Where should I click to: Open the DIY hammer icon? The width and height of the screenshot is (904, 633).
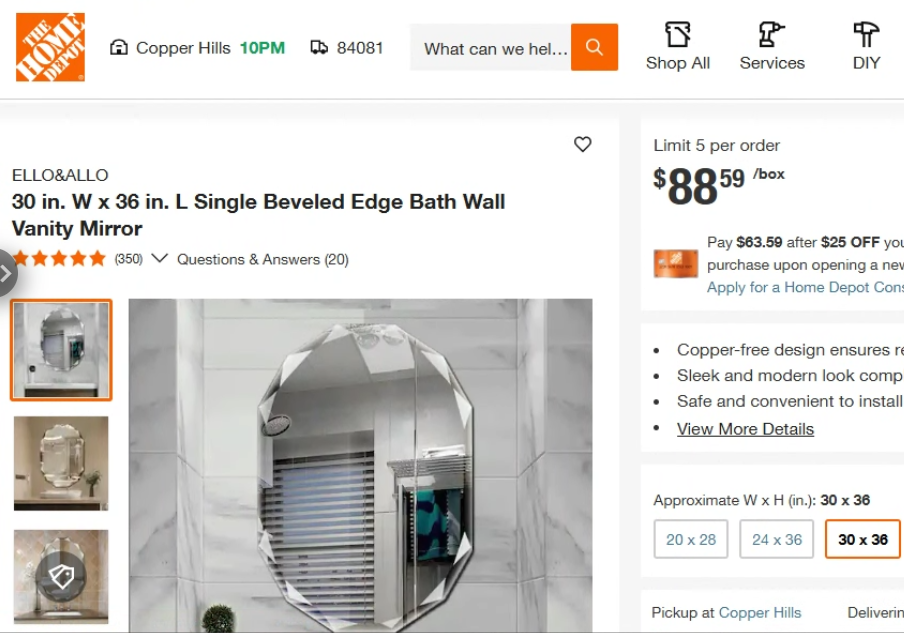pyautogui.click(x=866, y=35)
